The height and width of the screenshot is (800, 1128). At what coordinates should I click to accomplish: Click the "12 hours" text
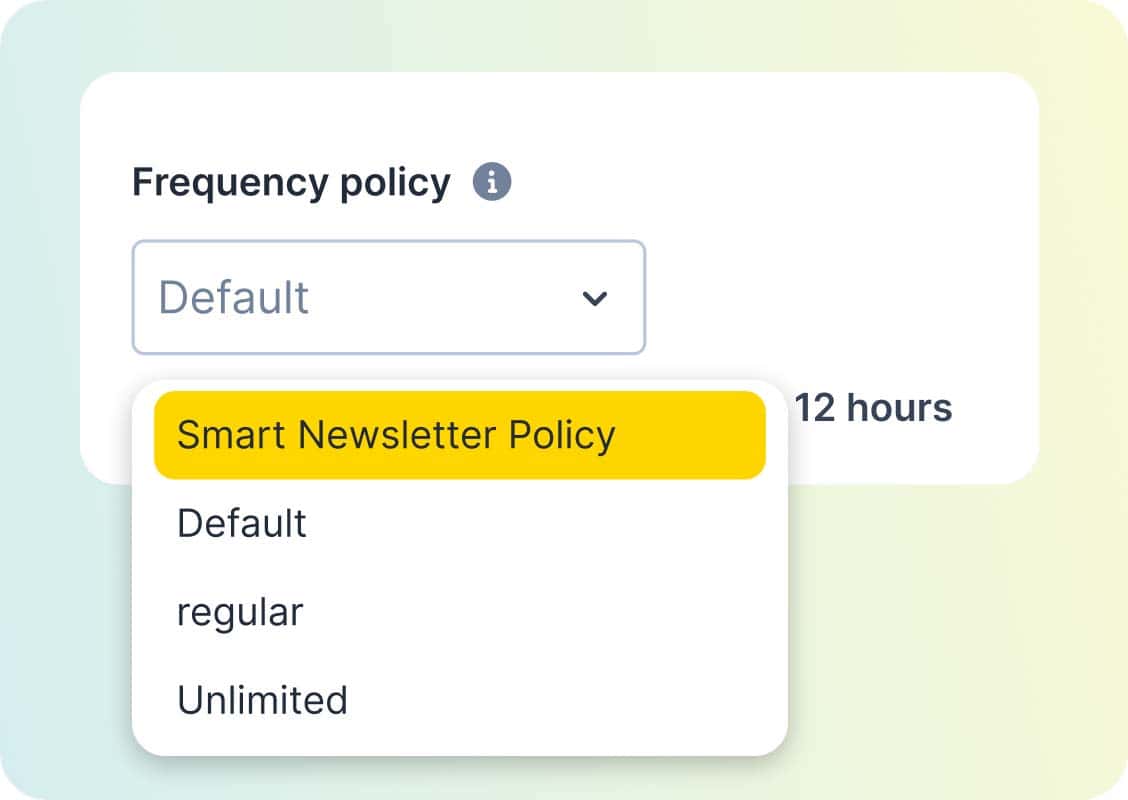tap(873, 408)
